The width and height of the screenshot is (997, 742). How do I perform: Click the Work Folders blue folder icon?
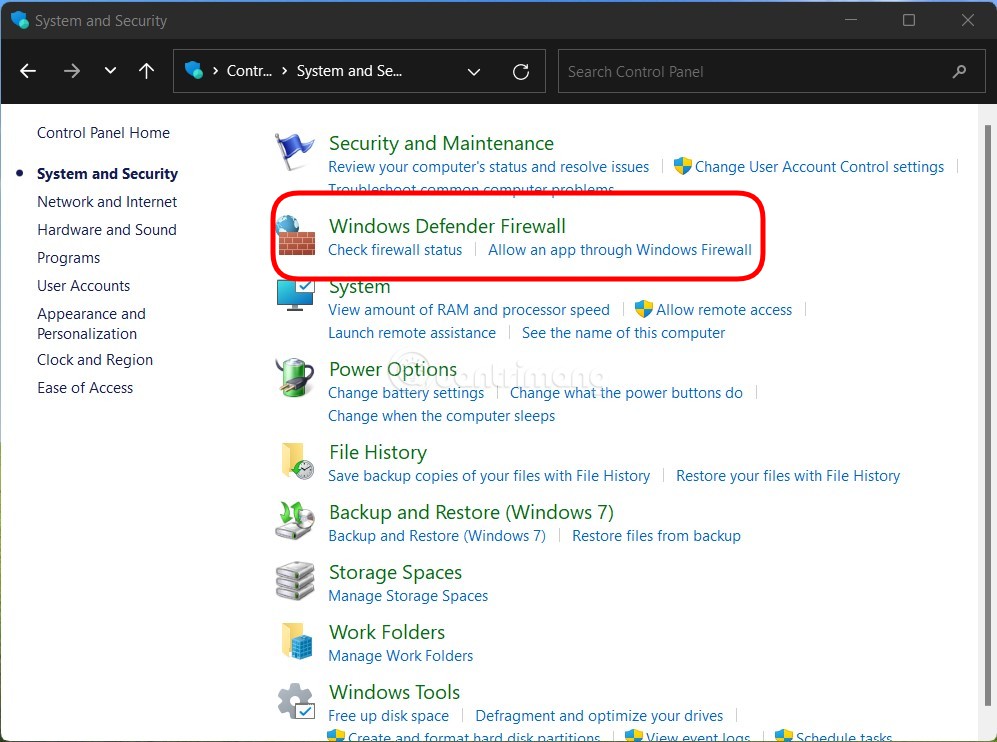pos(294,641)
